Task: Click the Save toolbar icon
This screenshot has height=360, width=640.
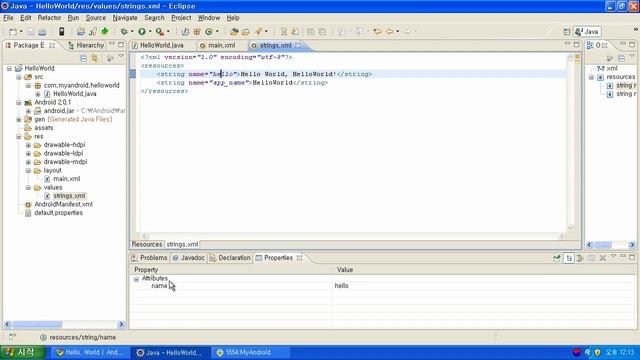Action: coord(31,32)
